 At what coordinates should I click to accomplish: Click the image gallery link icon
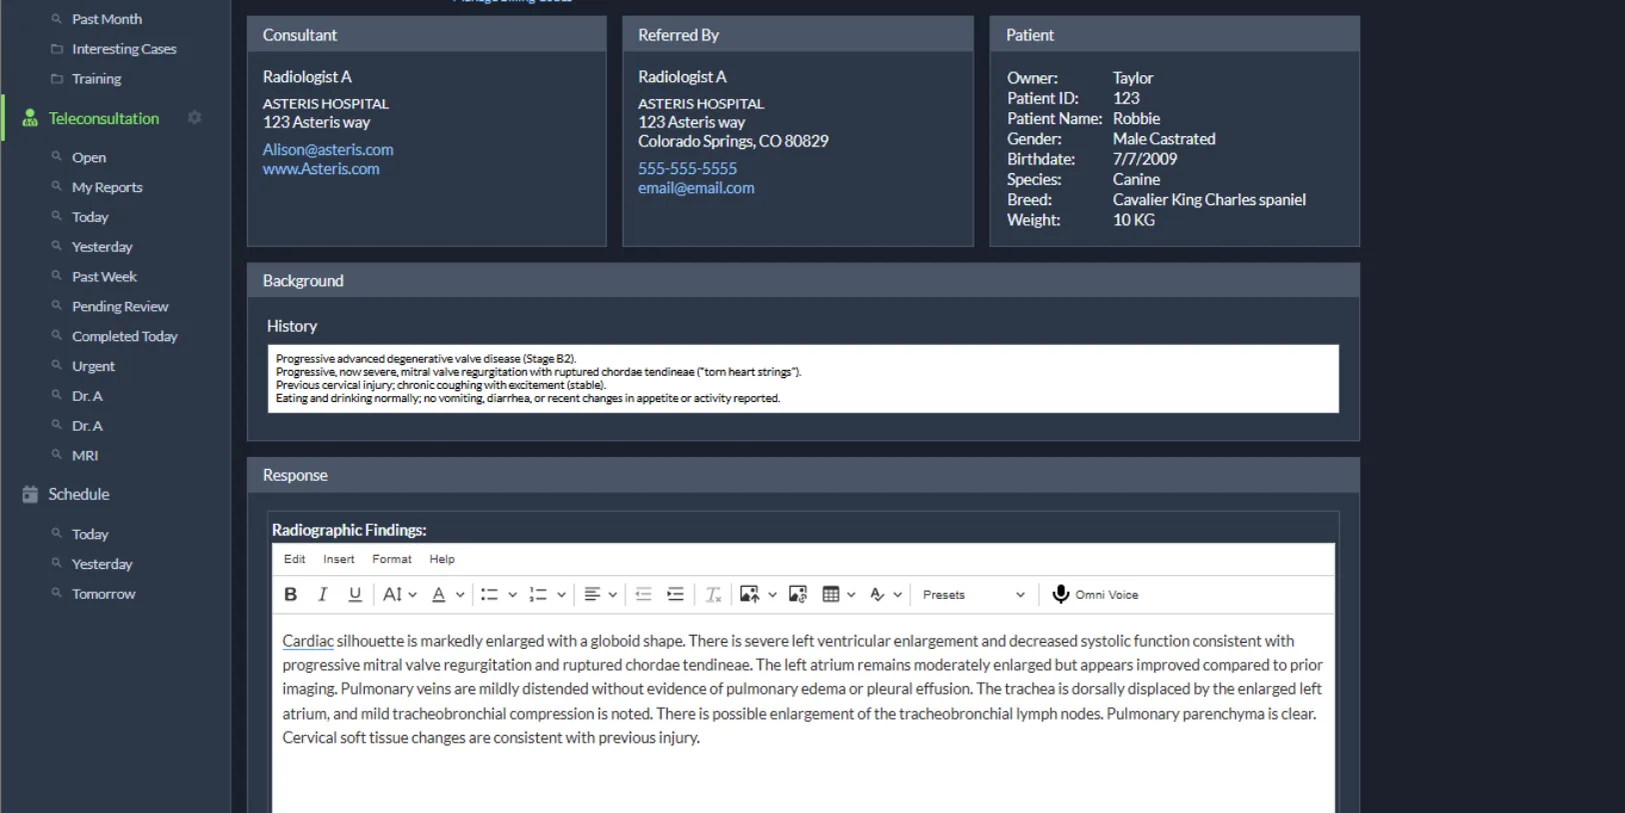point(798,595)
